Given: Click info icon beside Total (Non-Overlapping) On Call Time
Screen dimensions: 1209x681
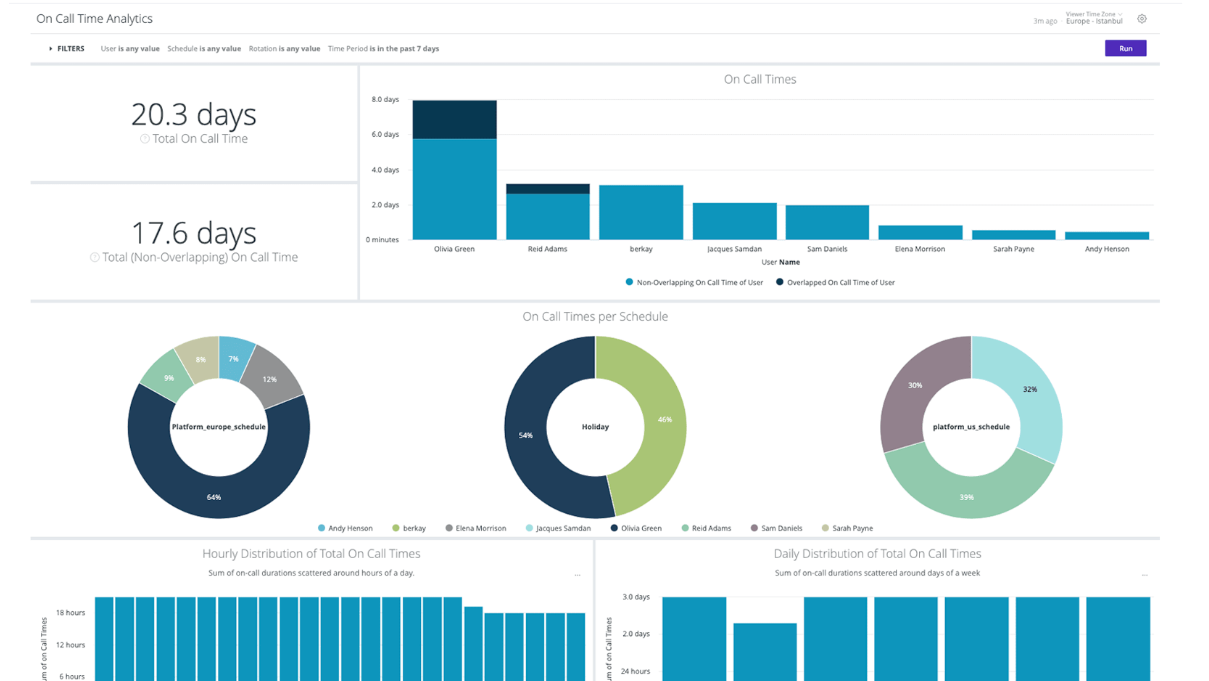Looking at the screenshot, I should [x=95, y=257].
